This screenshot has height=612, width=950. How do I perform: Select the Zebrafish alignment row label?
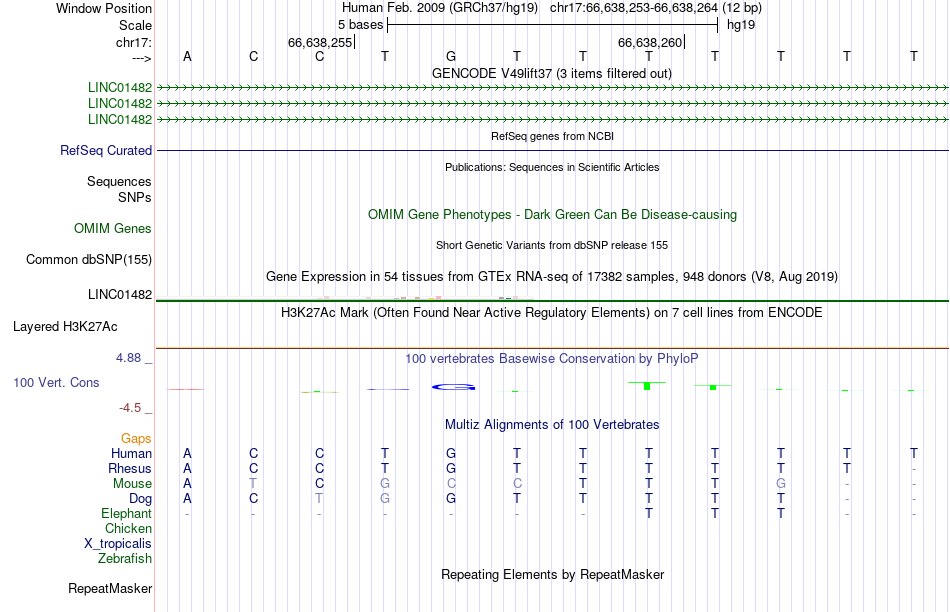(125, 558)
